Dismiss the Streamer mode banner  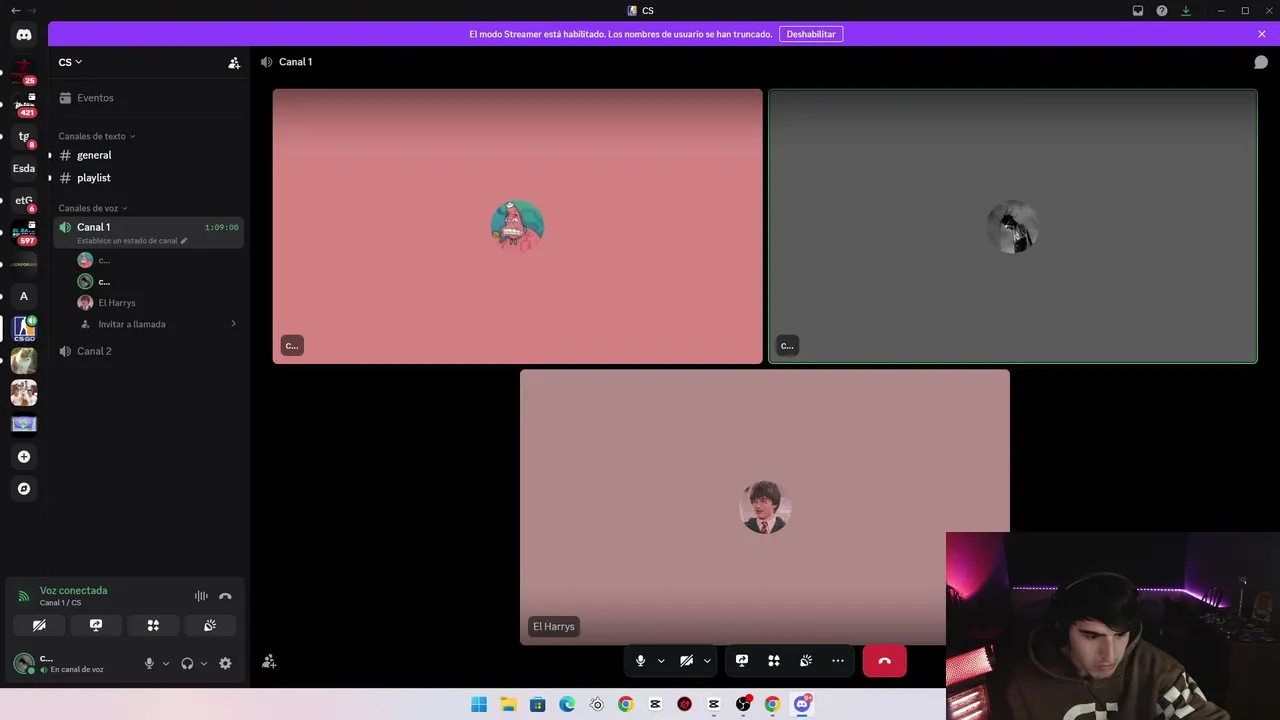[1262, 34]
